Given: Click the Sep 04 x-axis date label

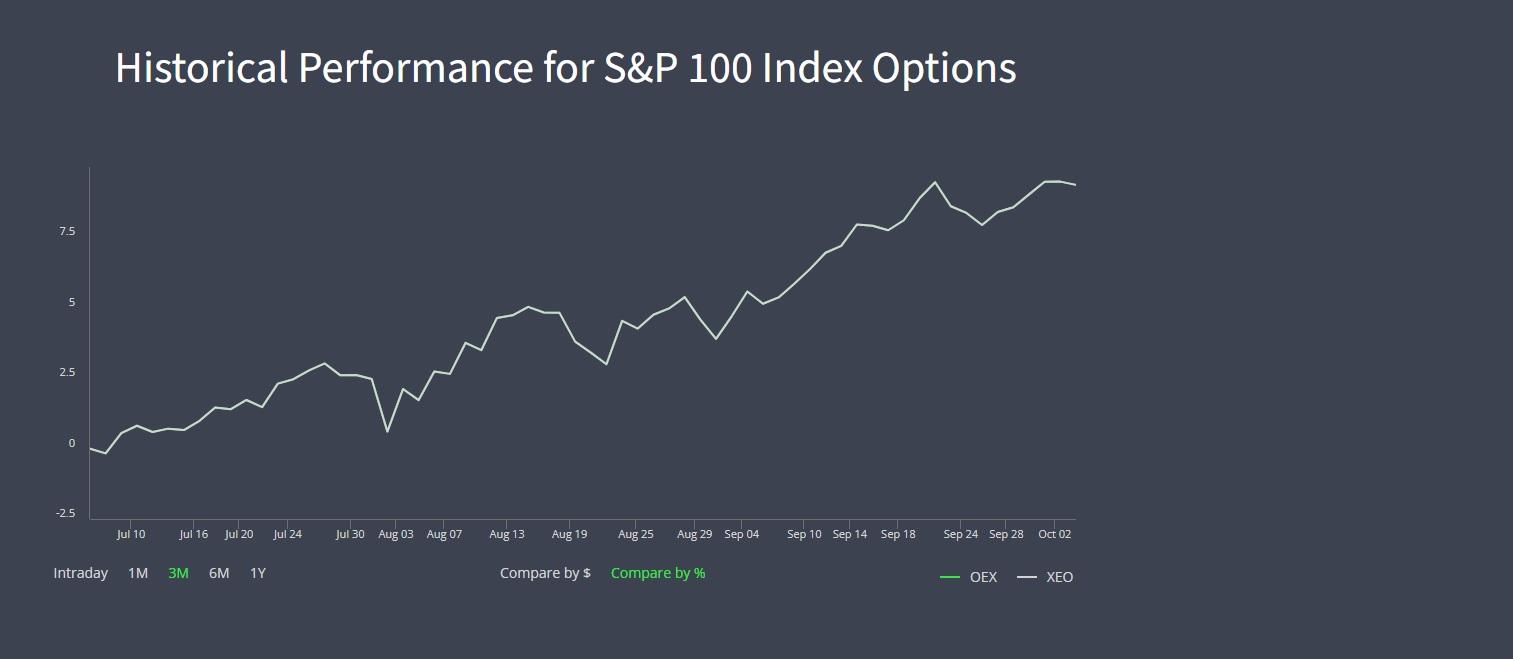Looking at the screenshot, I should click(x=741, y=534).
